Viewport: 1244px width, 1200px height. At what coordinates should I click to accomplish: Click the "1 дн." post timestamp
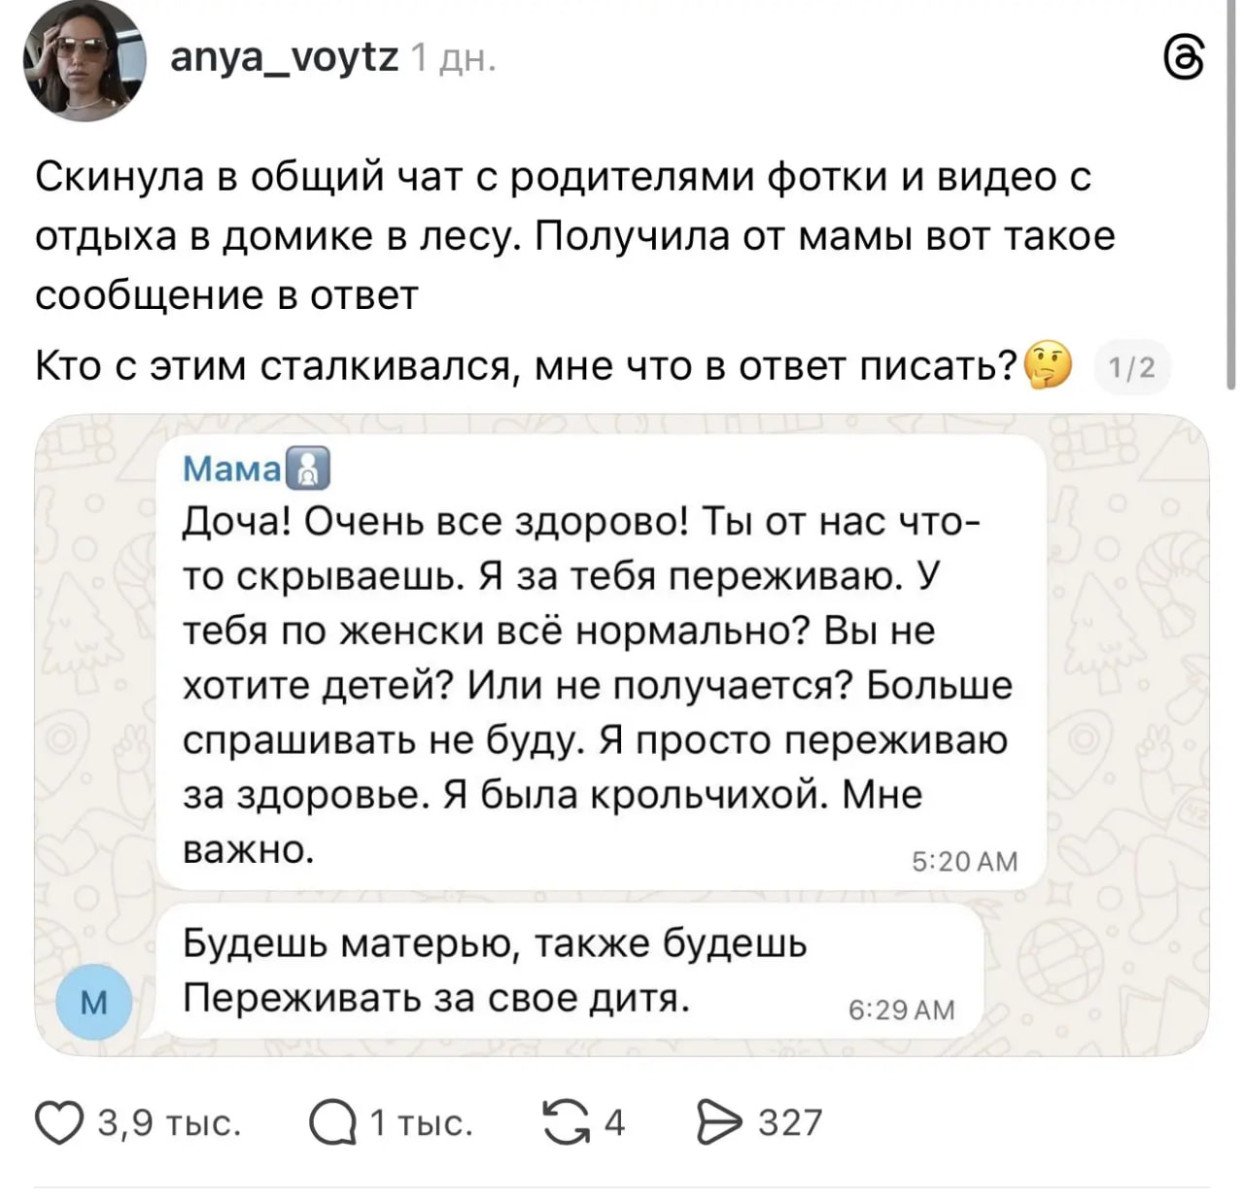(x=452, y=61)
